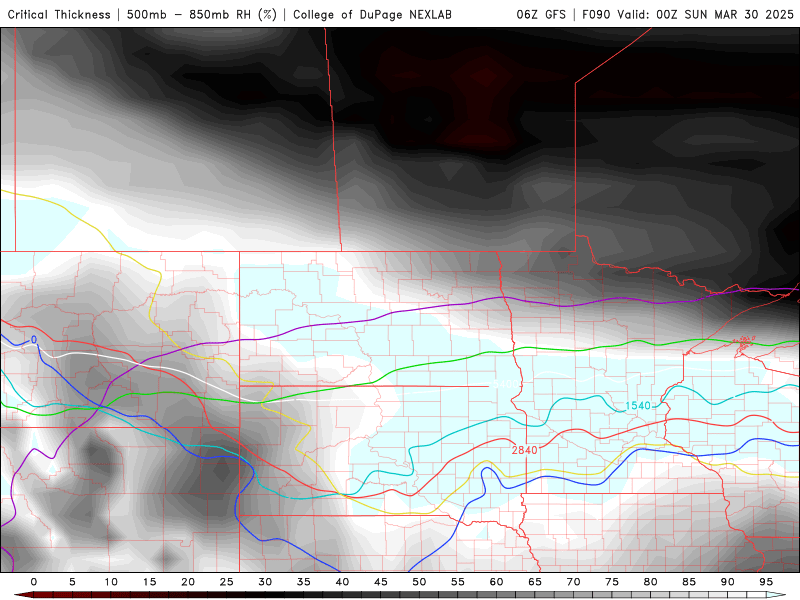Click the red "2840" contour label

coord(524,449)
